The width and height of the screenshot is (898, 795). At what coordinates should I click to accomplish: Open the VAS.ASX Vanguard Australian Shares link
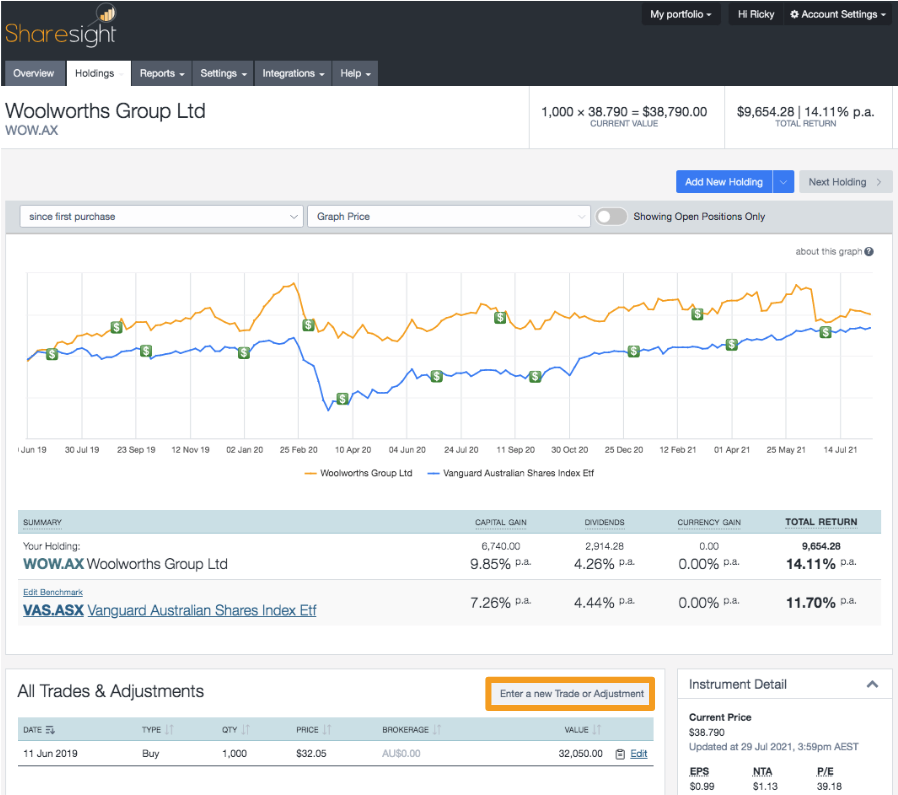(x=170, y=611)
